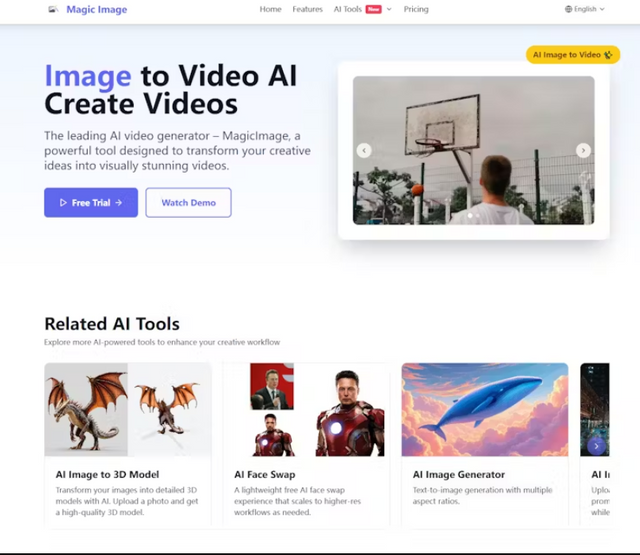
Task: Click 'Explore more AI-powered tools' subtitle text
Action: [162, 342]
